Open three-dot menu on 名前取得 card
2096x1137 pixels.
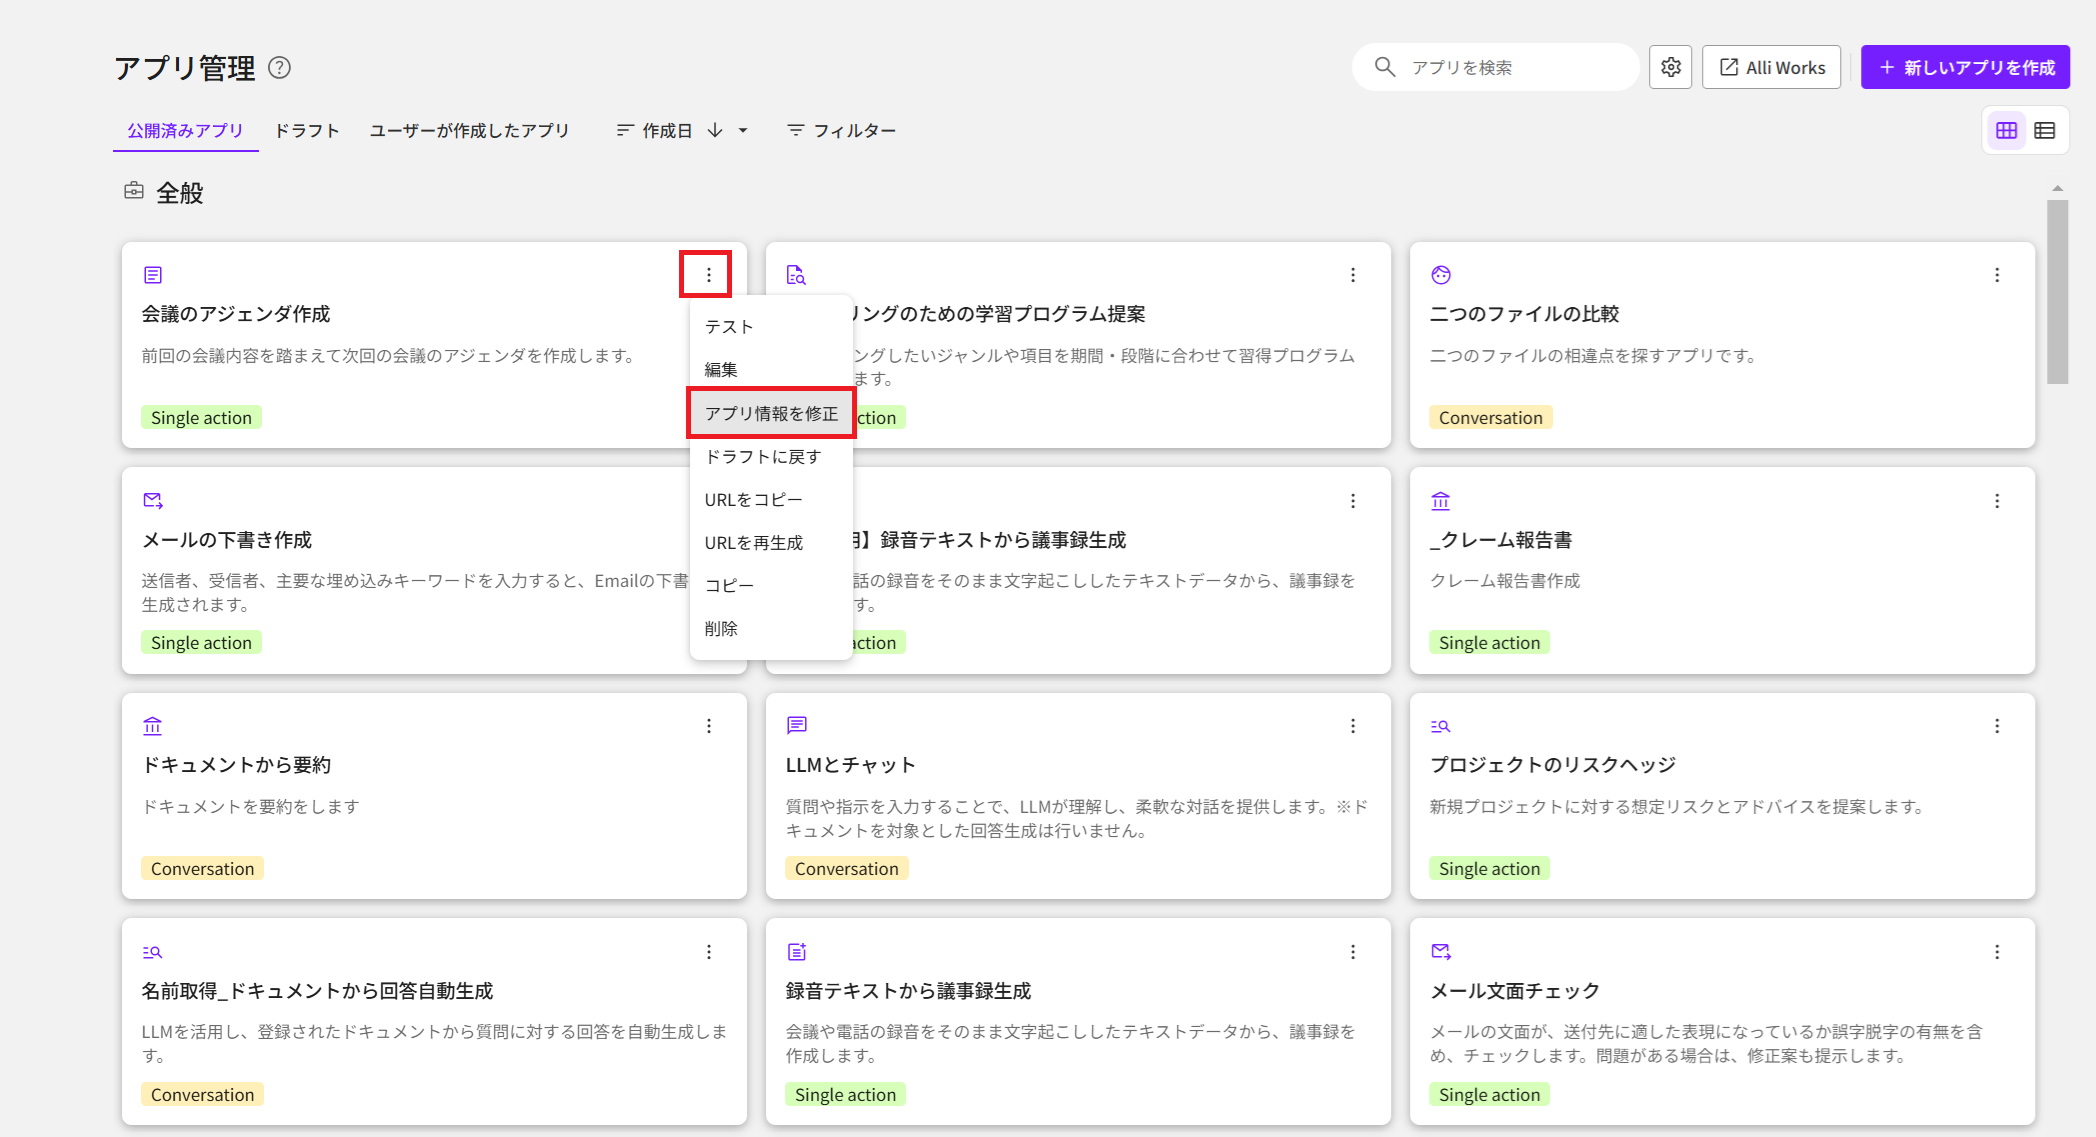(709, 952)
